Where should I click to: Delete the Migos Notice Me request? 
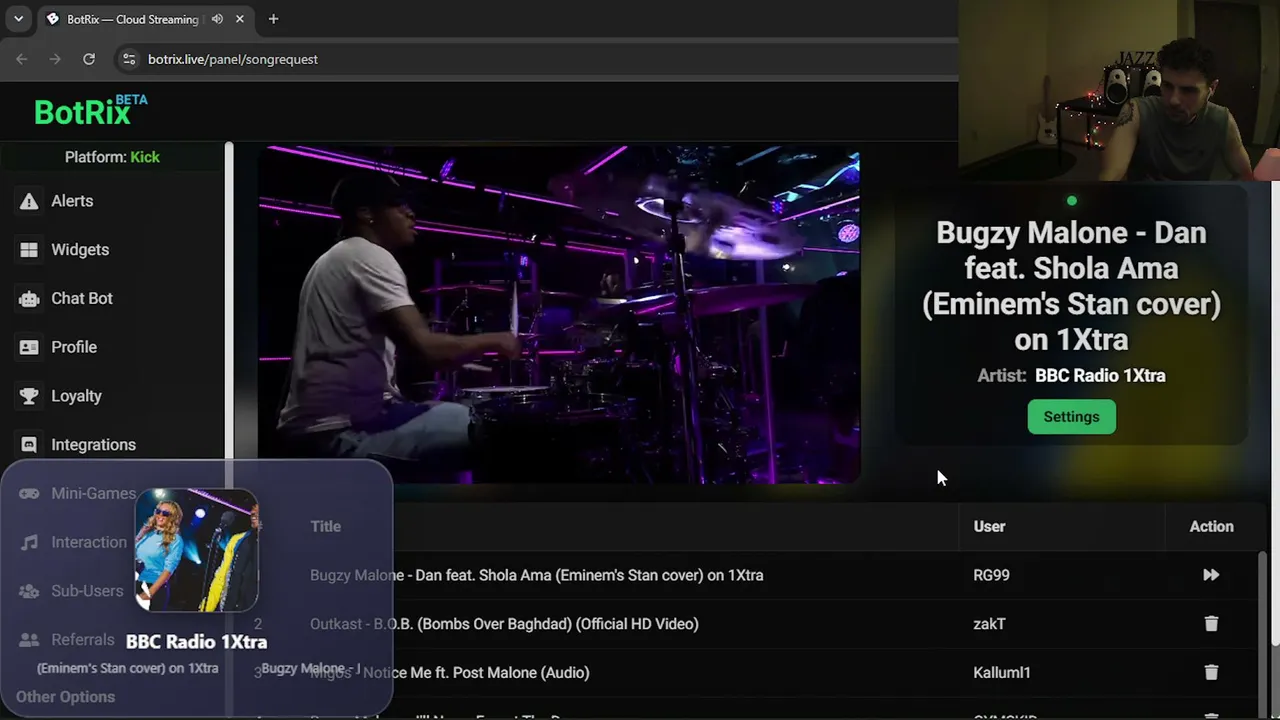(1211, 673)
